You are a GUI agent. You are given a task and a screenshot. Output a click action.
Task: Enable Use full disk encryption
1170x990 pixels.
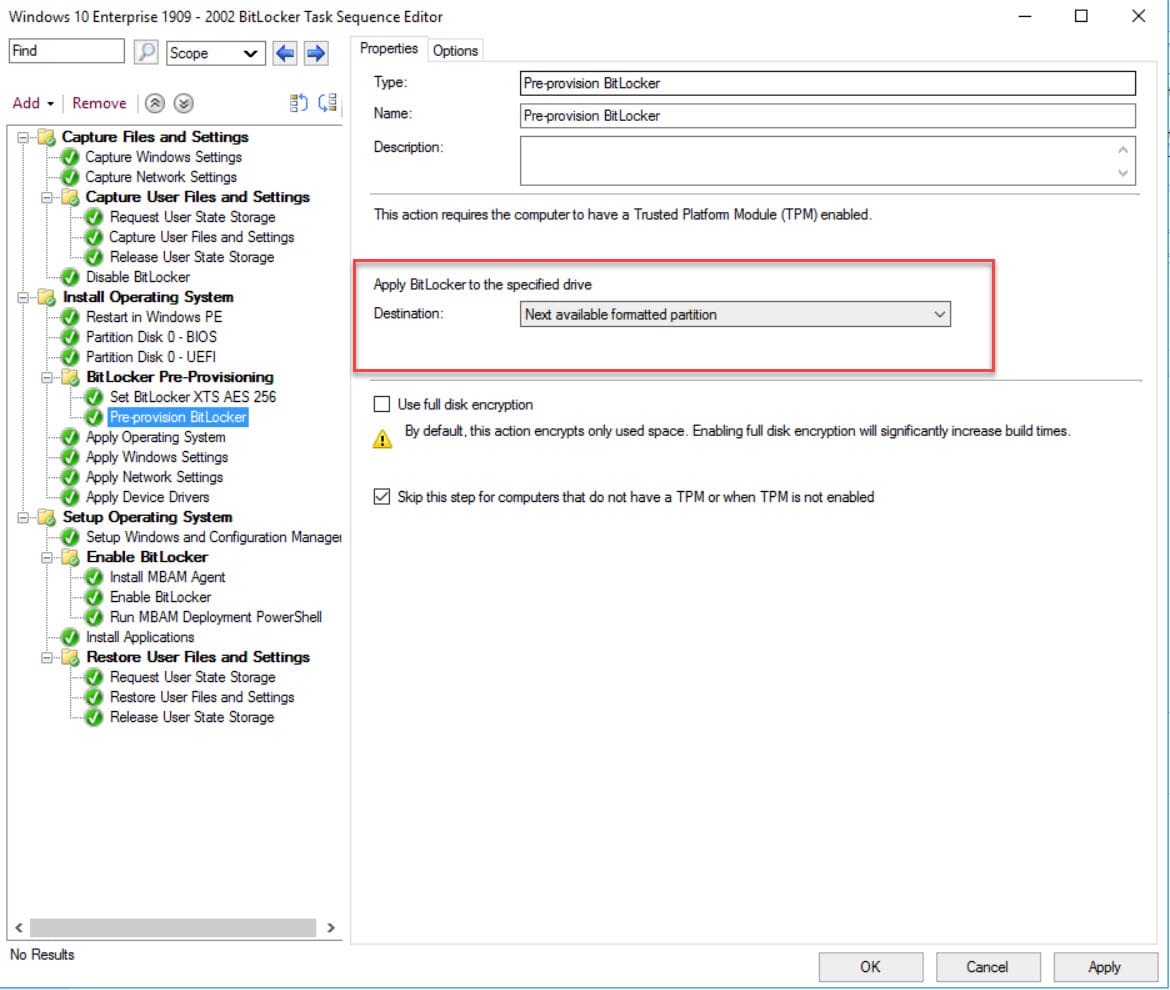381,405
